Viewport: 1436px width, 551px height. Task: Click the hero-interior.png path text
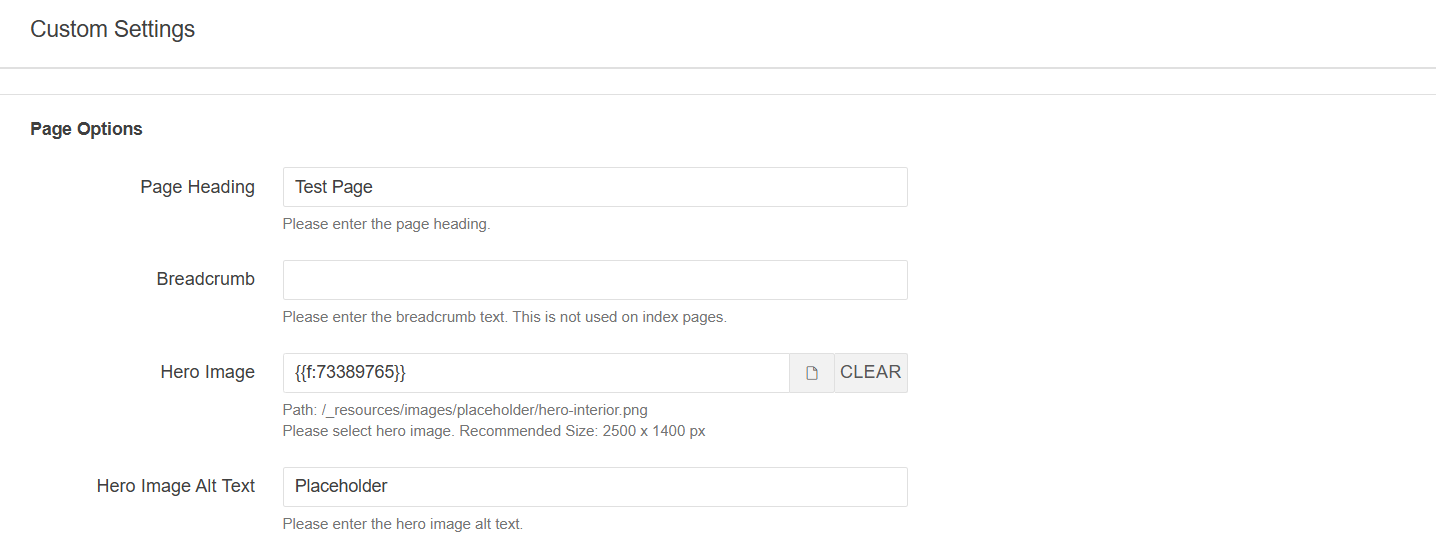(472, 410)
